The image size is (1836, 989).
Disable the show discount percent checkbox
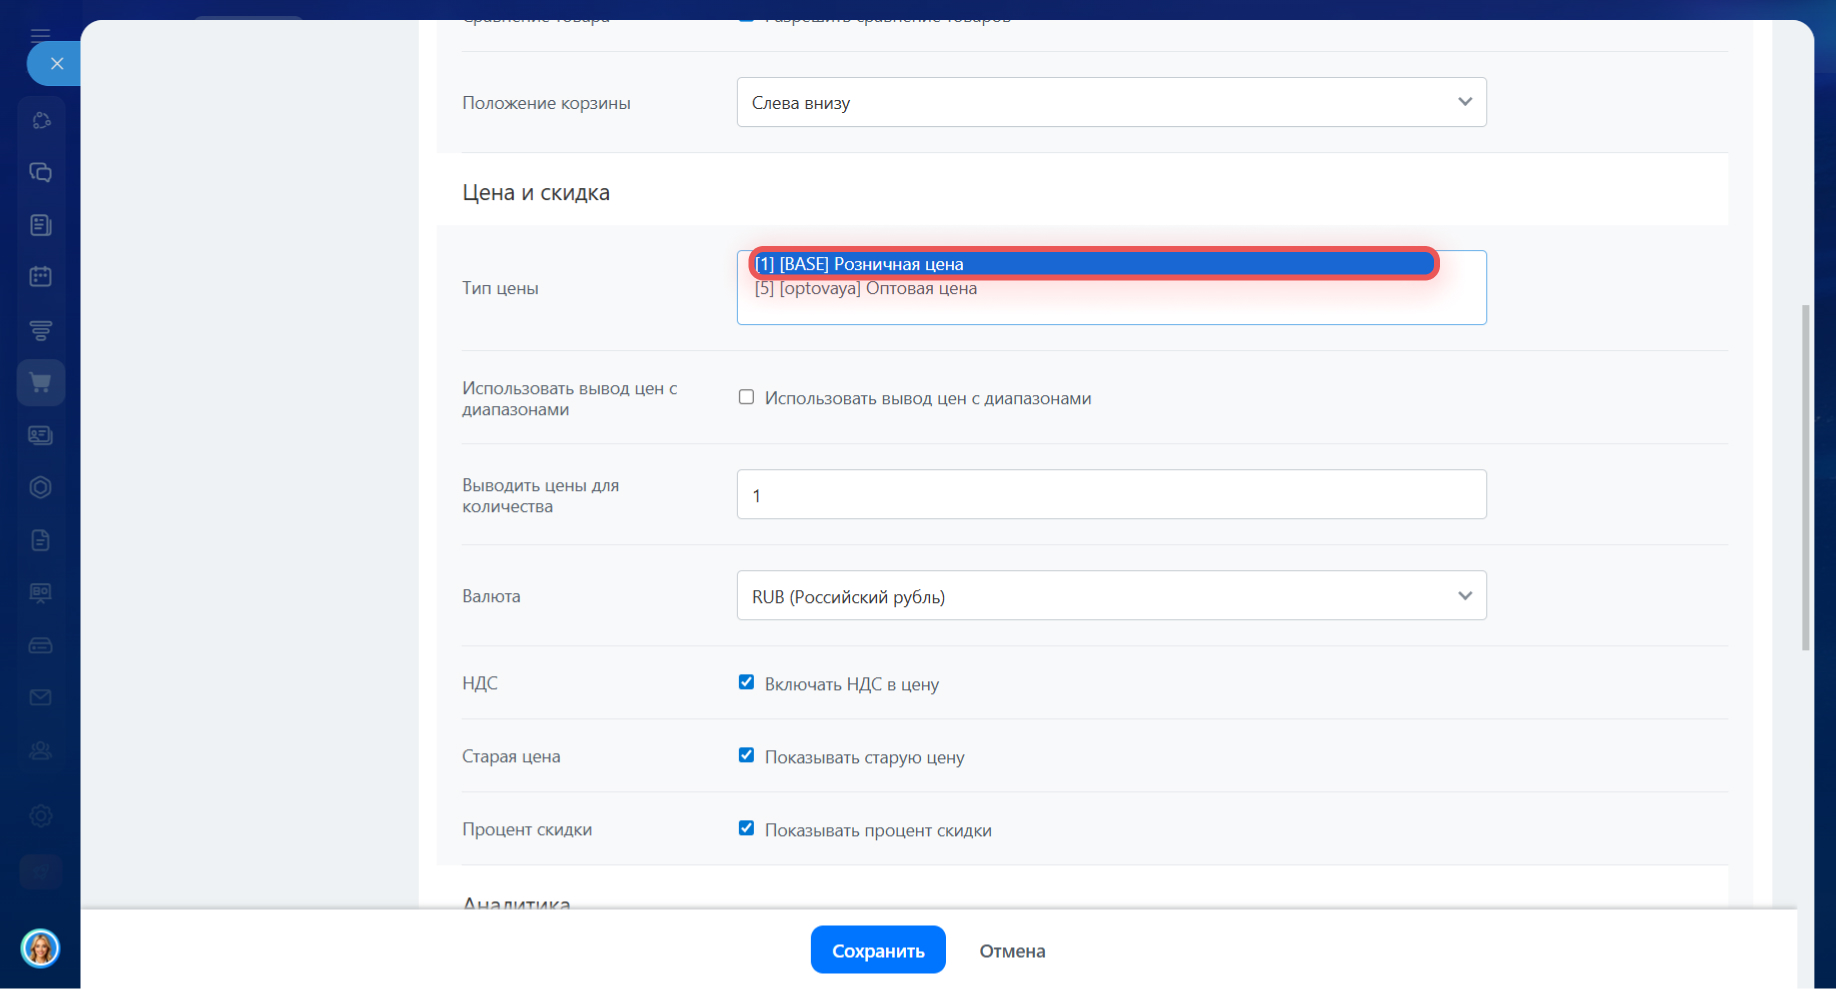pos(746,829)
